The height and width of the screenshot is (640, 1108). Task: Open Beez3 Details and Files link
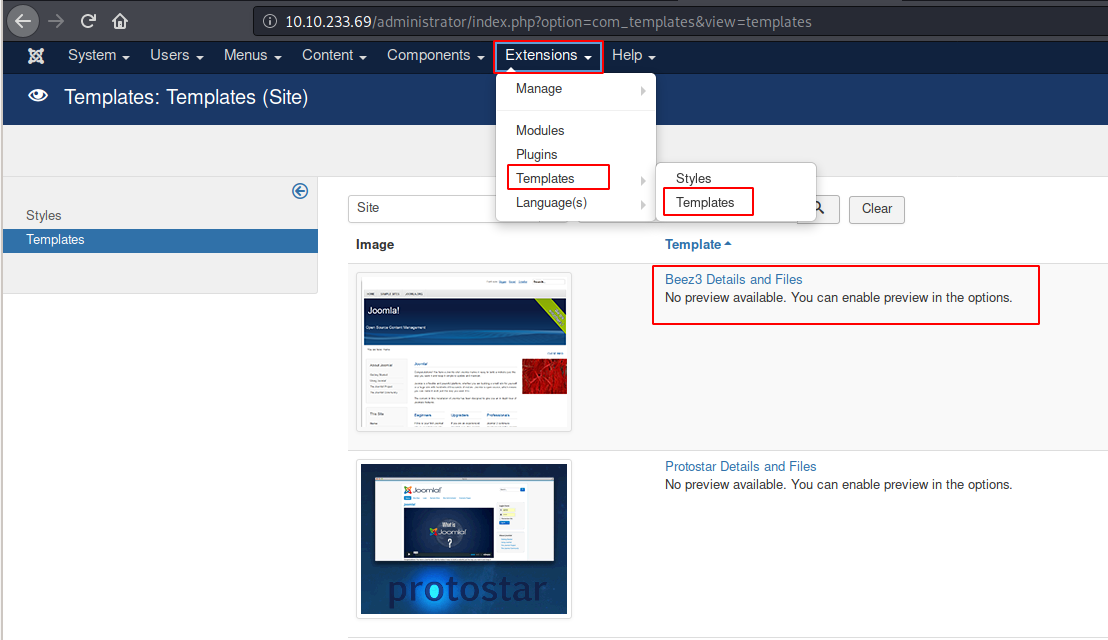point(733,280)
